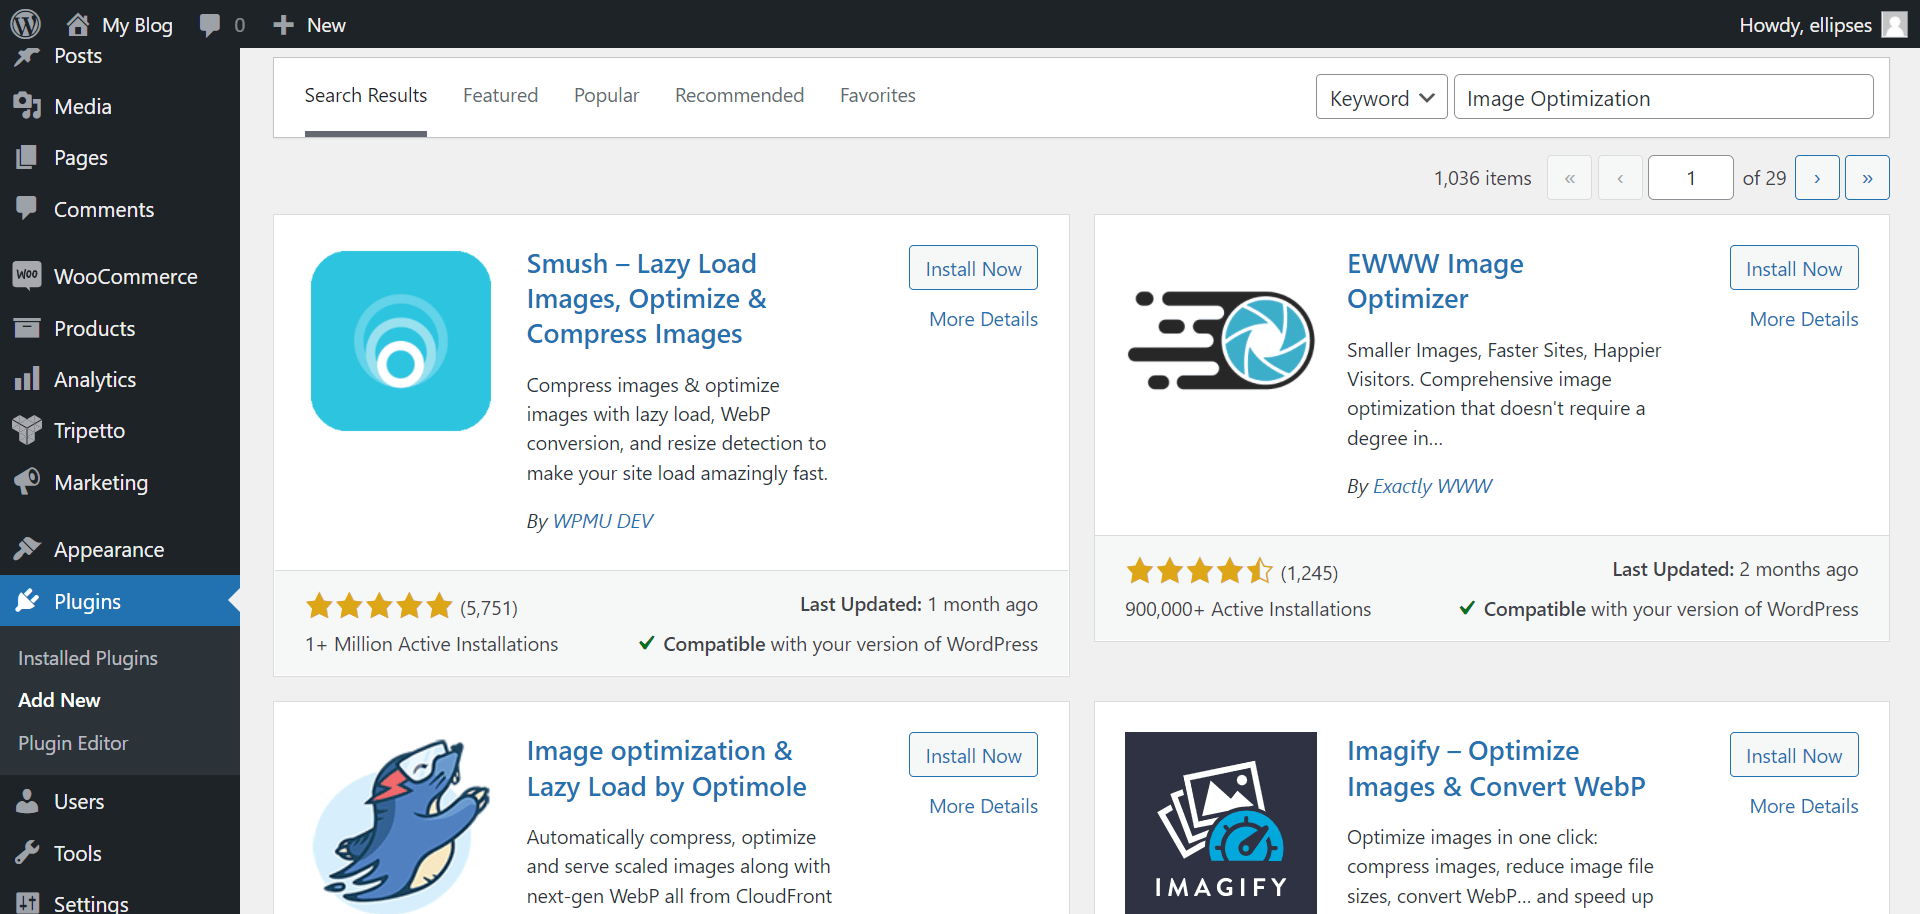
Task: Switch to the Popular tab
Action: 606,95
